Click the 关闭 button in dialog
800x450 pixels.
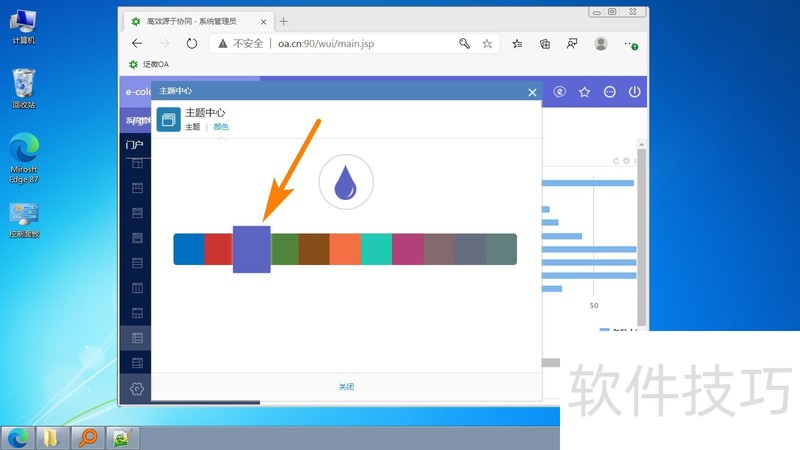[x=346, y=387]
